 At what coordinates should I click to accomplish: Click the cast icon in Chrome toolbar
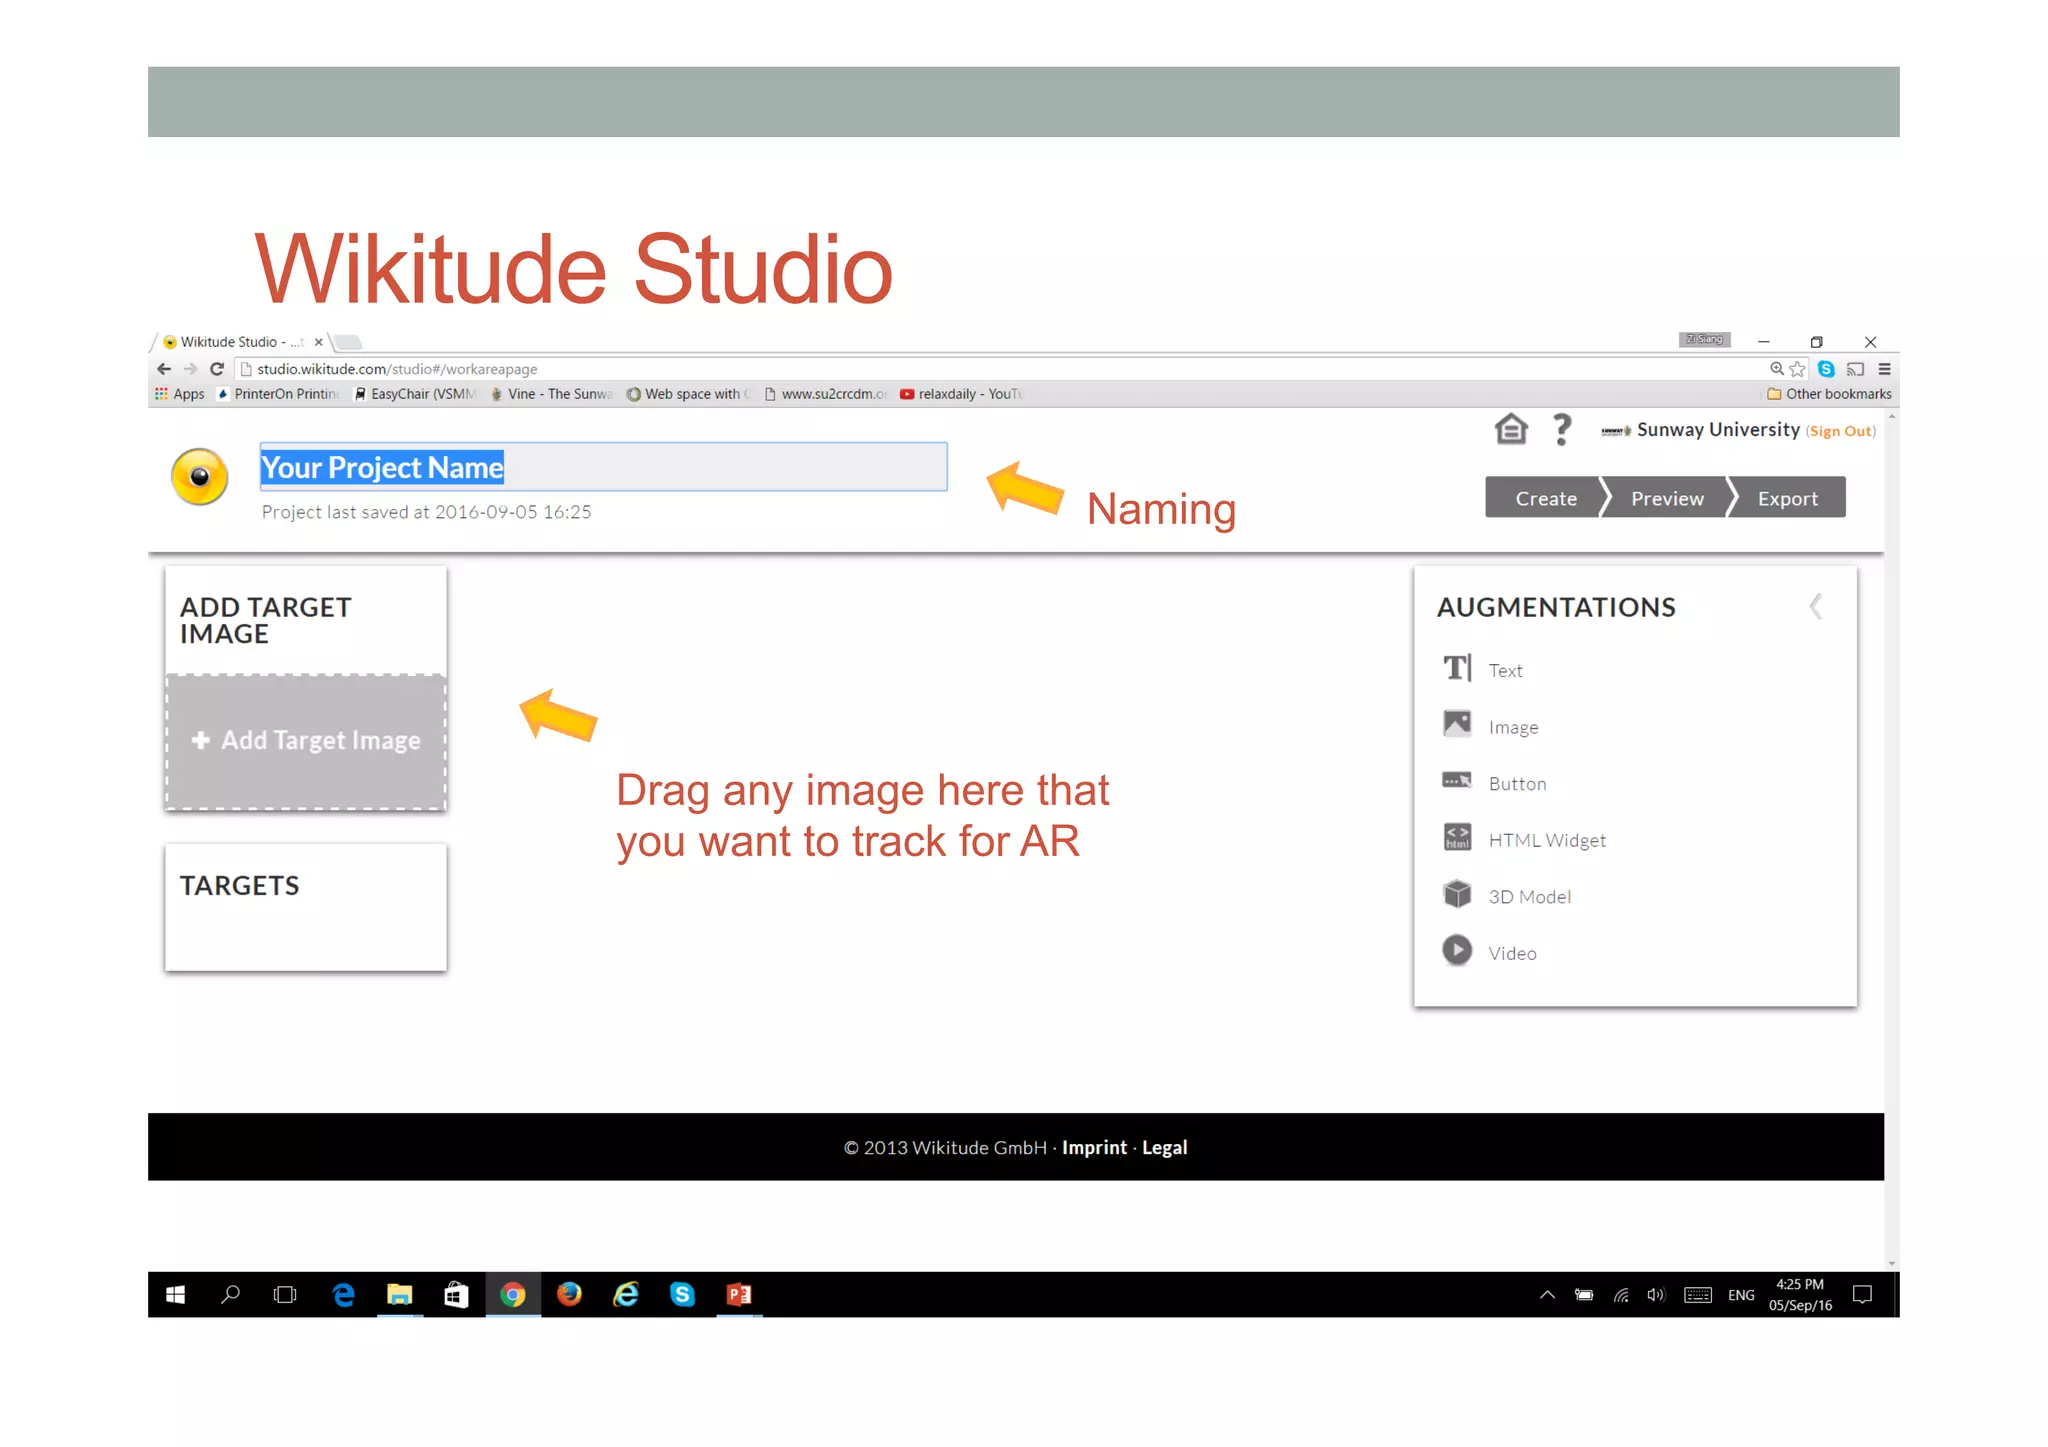[x=1855, y=369]
